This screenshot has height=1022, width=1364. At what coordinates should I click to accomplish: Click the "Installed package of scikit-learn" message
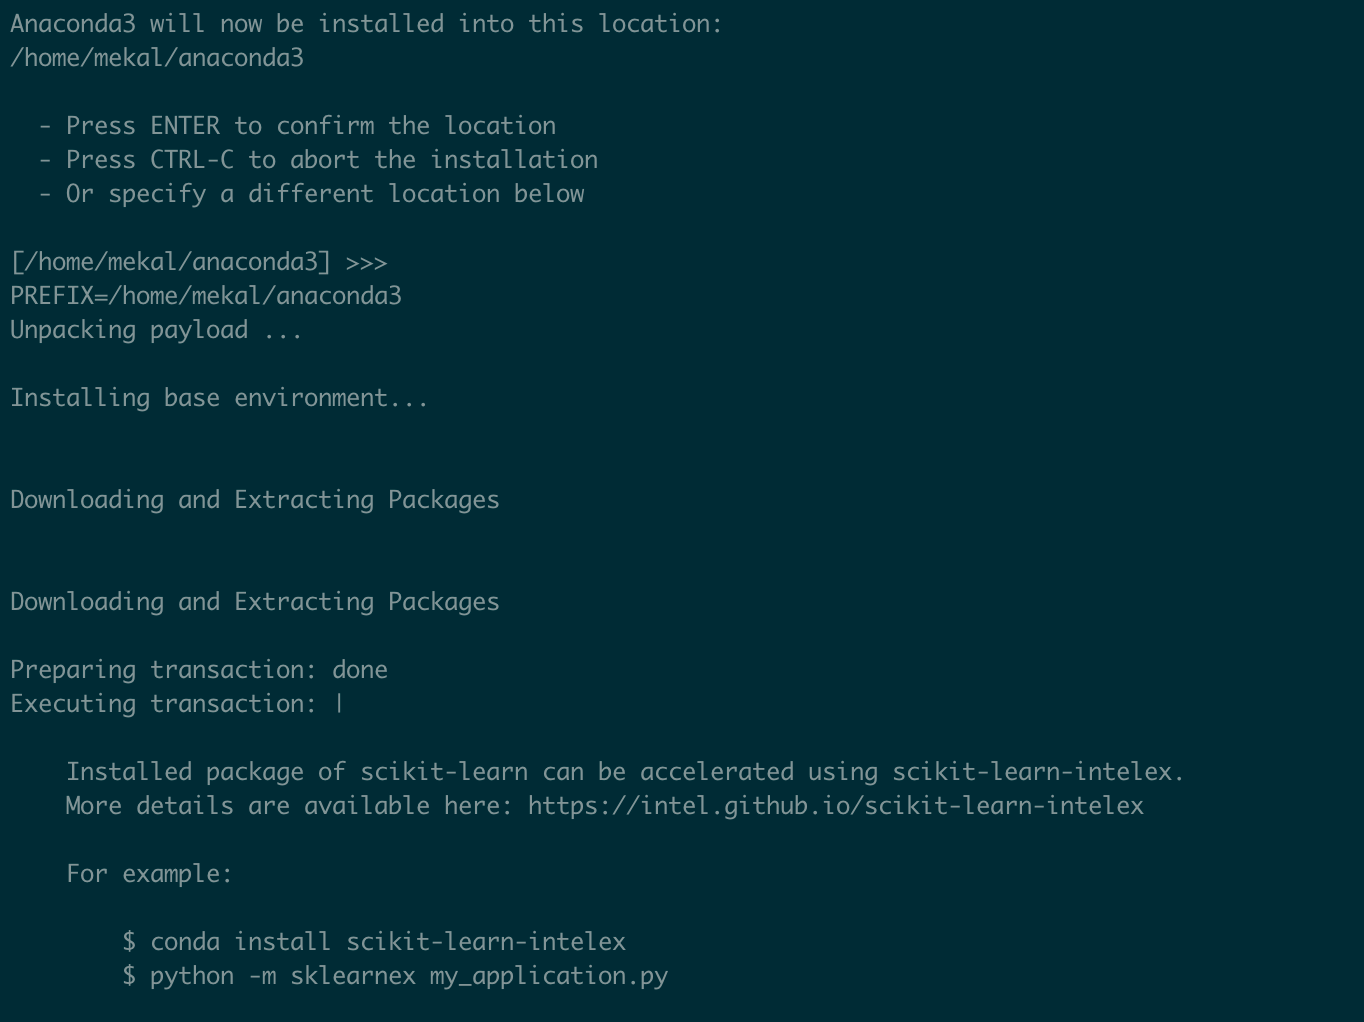[x=625, y=772]
